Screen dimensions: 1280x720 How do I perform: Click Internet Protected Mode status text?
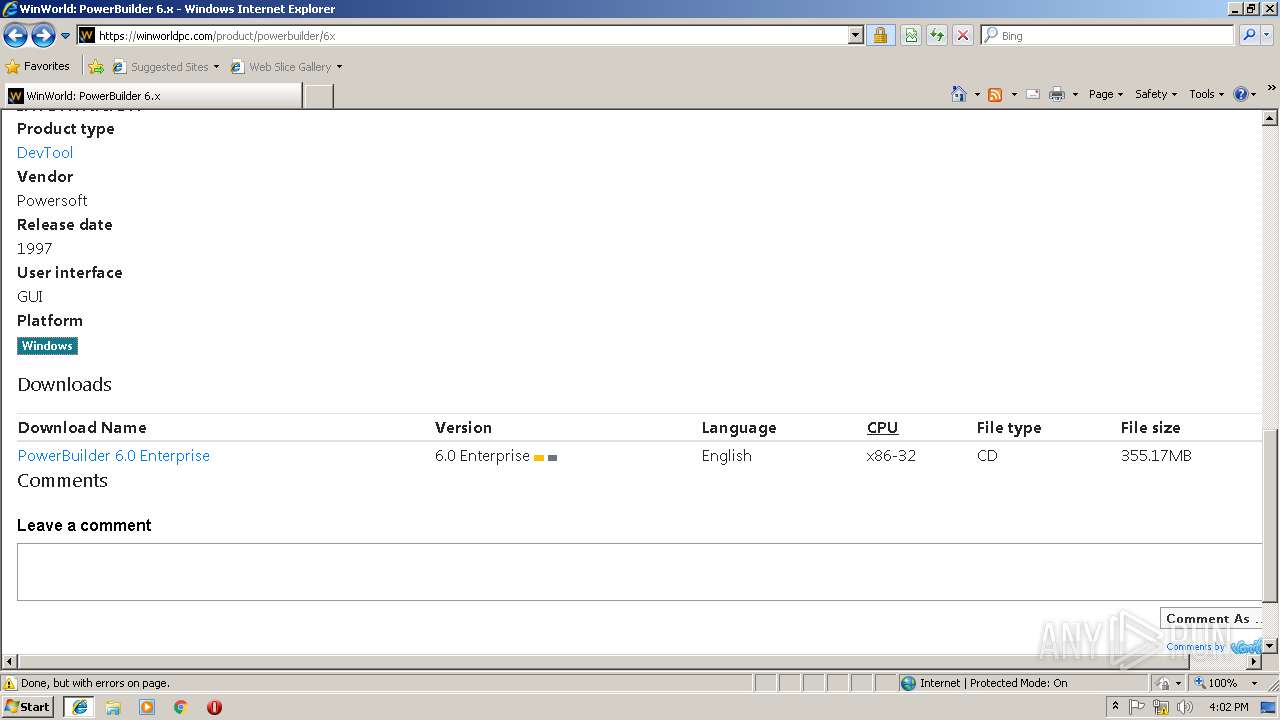tap(993, 683)
